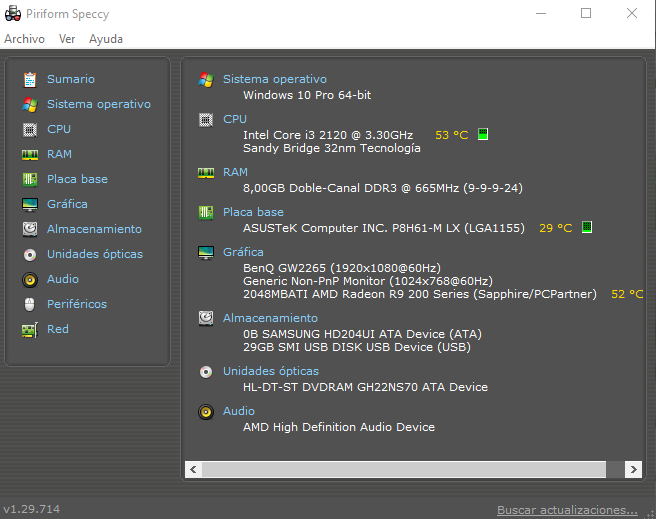Select Audio label in the sidebar
Viewport: 656px width, 519px height.
[x=63, y=279]
